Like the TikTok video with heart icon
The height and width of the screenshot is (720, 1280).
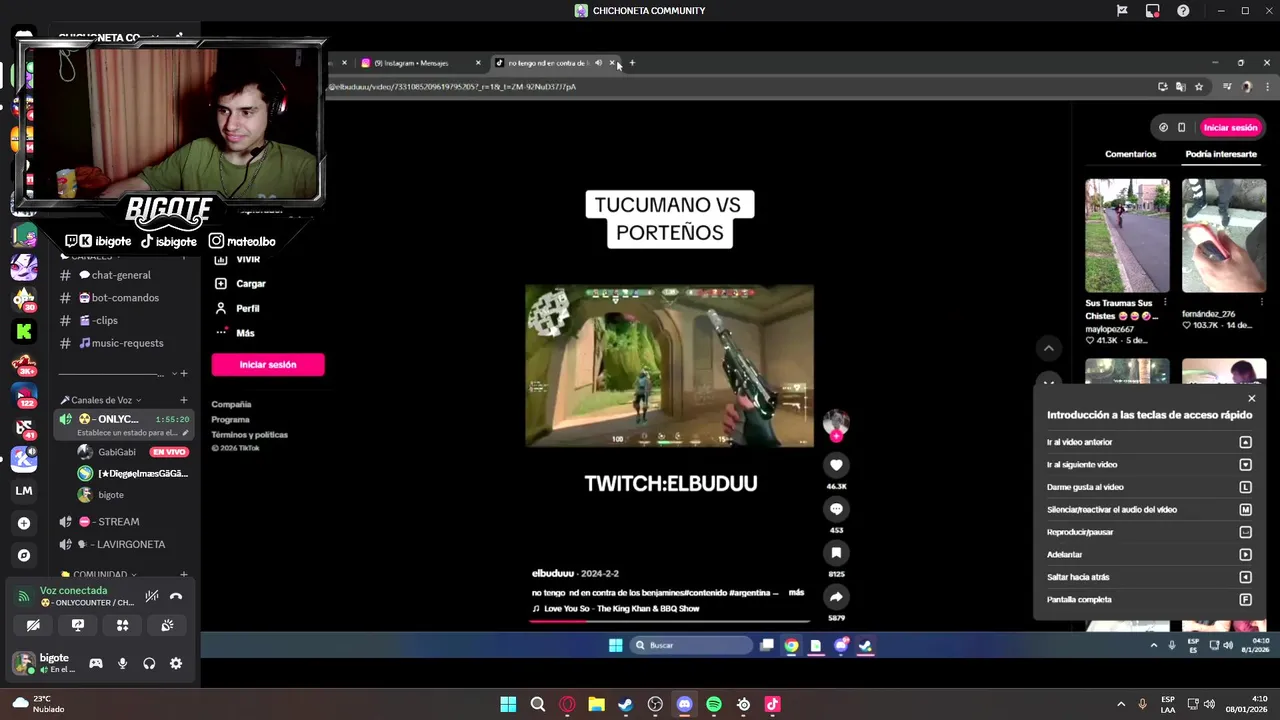coord(836,465)
